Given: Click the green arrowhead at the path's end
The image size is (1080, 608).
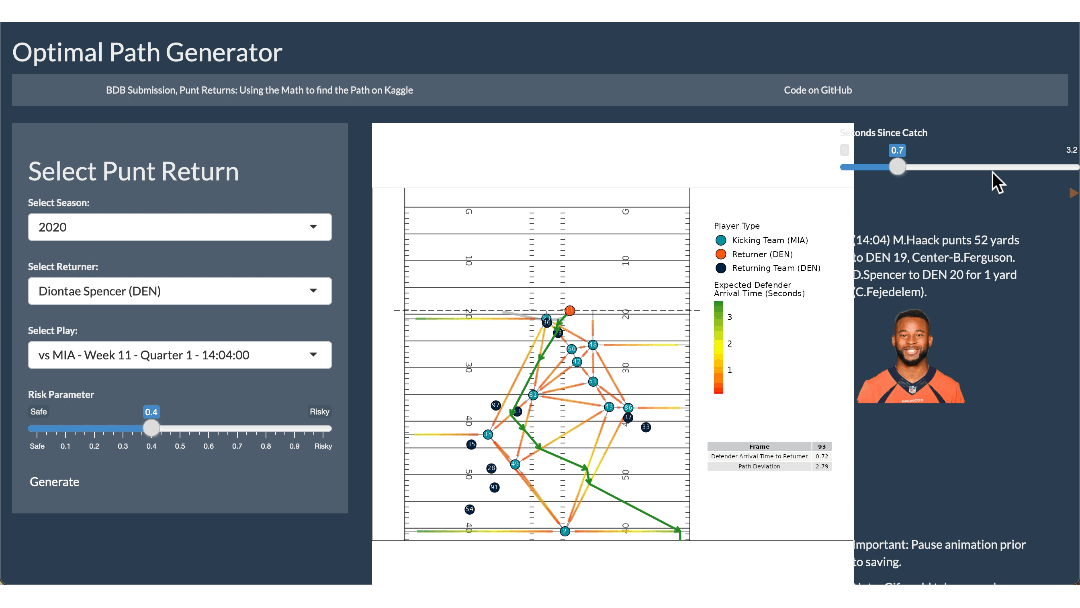Looking at the screenshot, I should pos(679,530).
